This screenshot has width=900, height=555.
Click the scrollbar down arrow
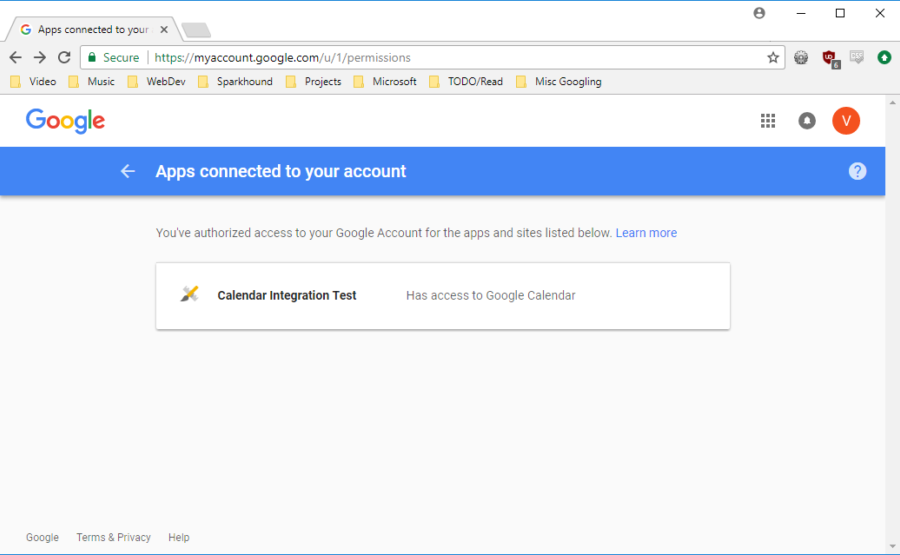click(x=892, y=546)
